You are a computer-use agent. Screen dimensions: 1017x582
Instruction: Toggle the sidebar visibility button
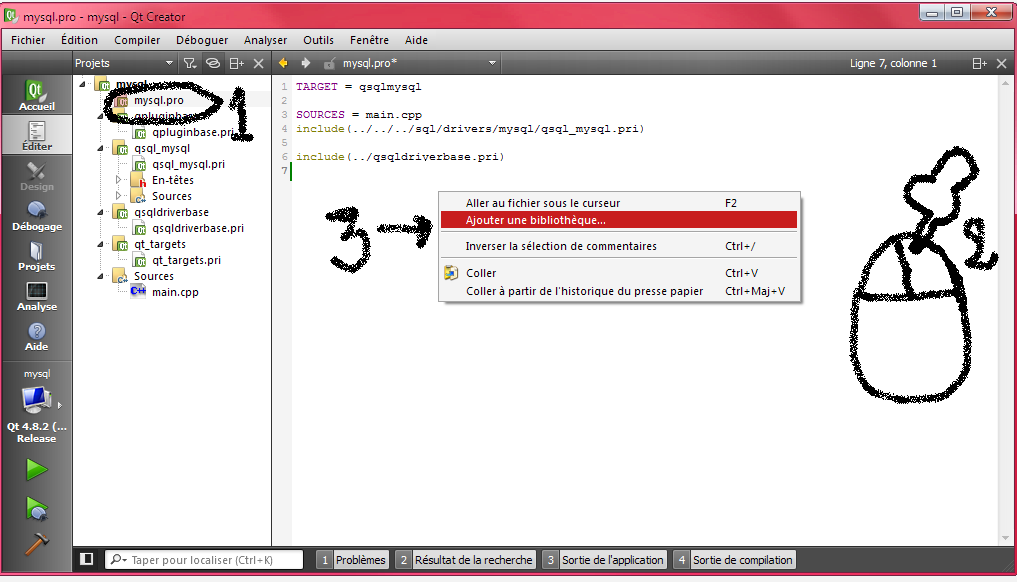point(86,559)
